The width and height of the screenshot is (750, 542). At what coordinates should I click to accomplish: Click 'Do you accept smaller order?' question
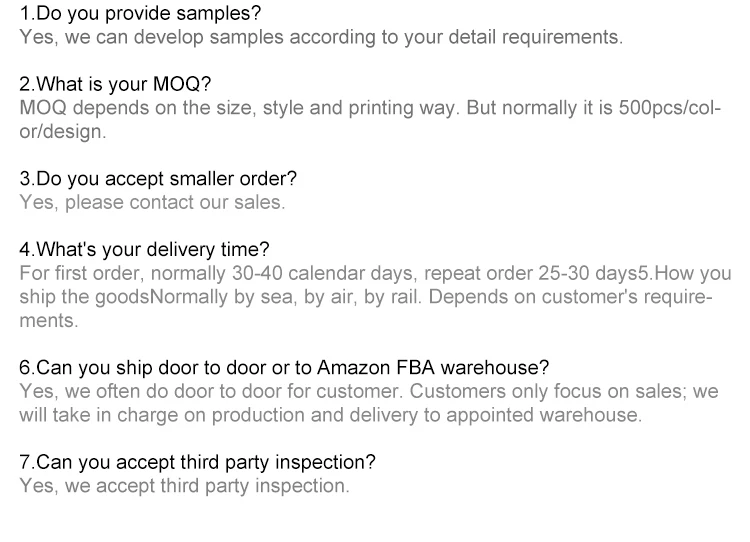point(157,178)
